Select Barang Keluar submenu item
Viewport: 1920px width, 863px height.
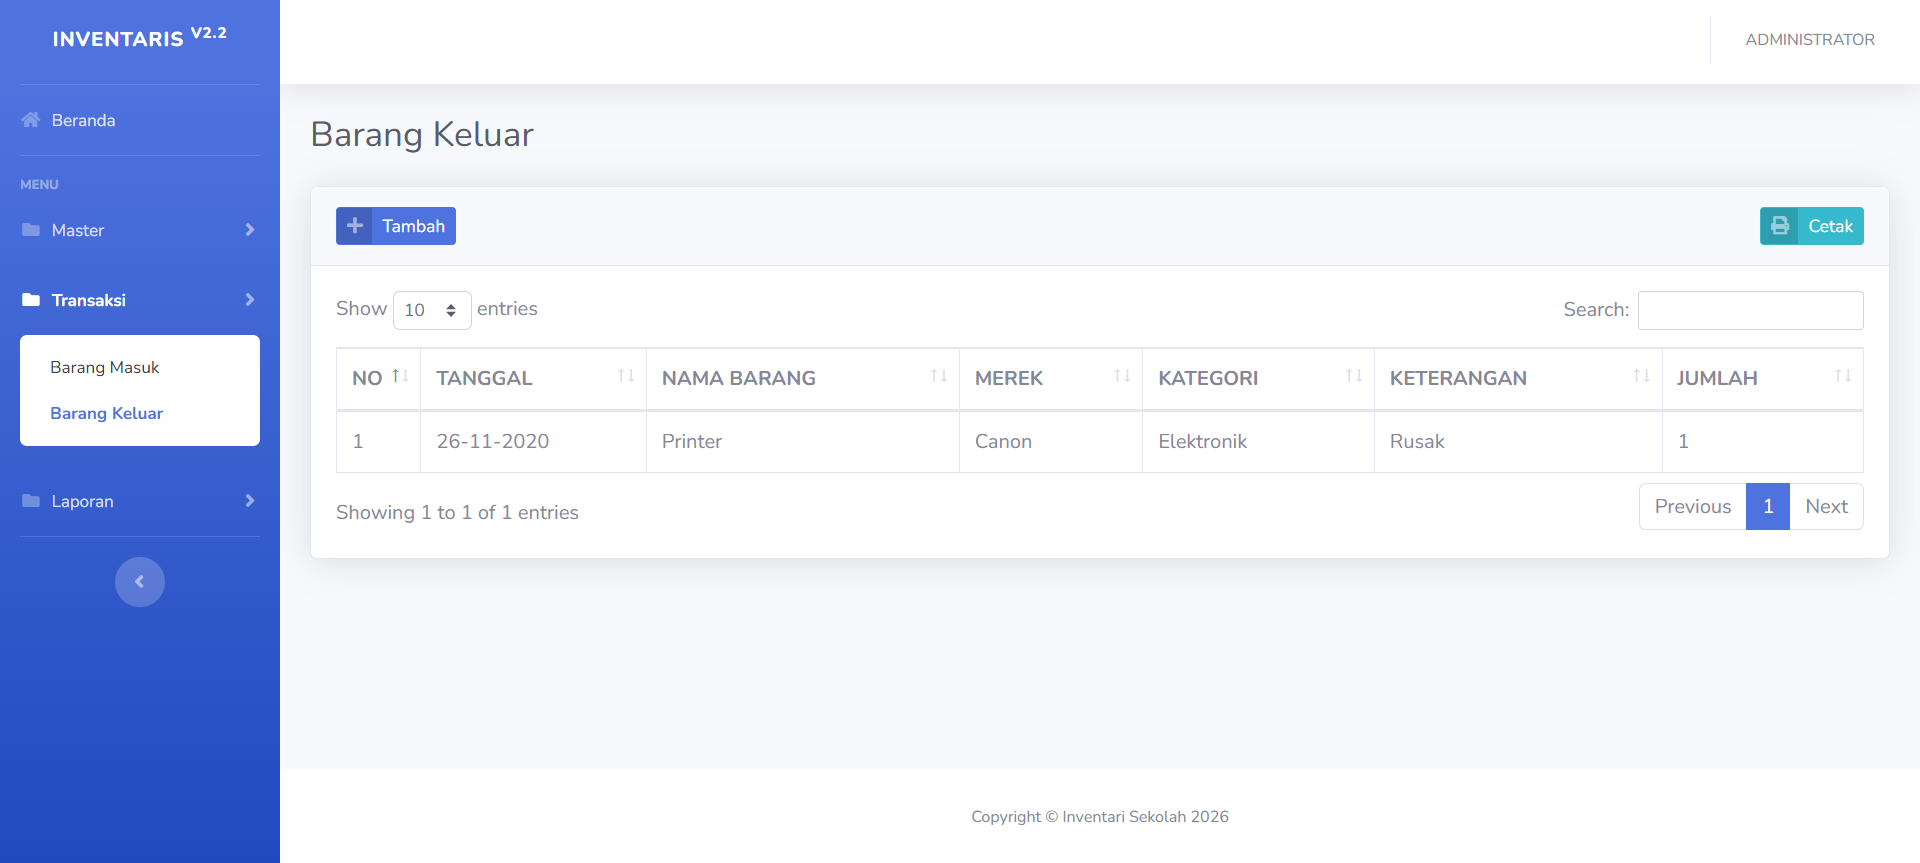[107, 413]
